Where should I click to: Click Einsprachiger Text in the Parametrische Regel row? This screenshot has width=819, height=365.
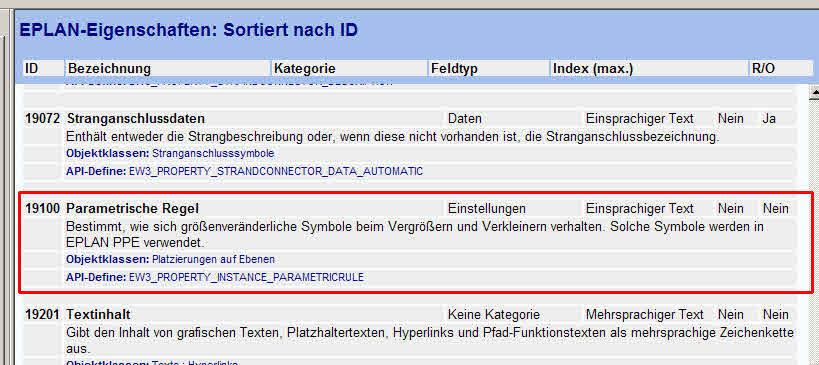click(x=639, y=208)
